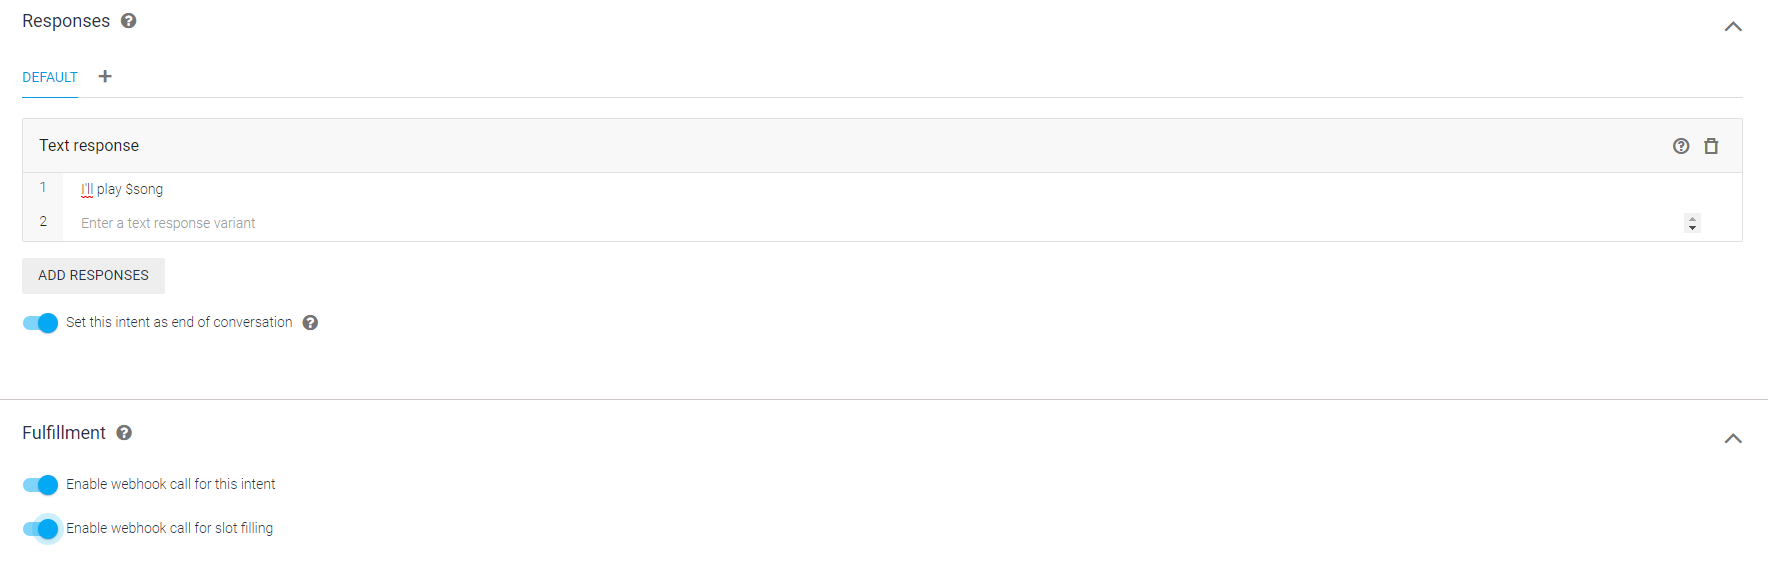The height and width of the screenshot is (570, 1785).
Task: Disable webhook call for slot filling toggle
Action: click(x=41, y=529)
